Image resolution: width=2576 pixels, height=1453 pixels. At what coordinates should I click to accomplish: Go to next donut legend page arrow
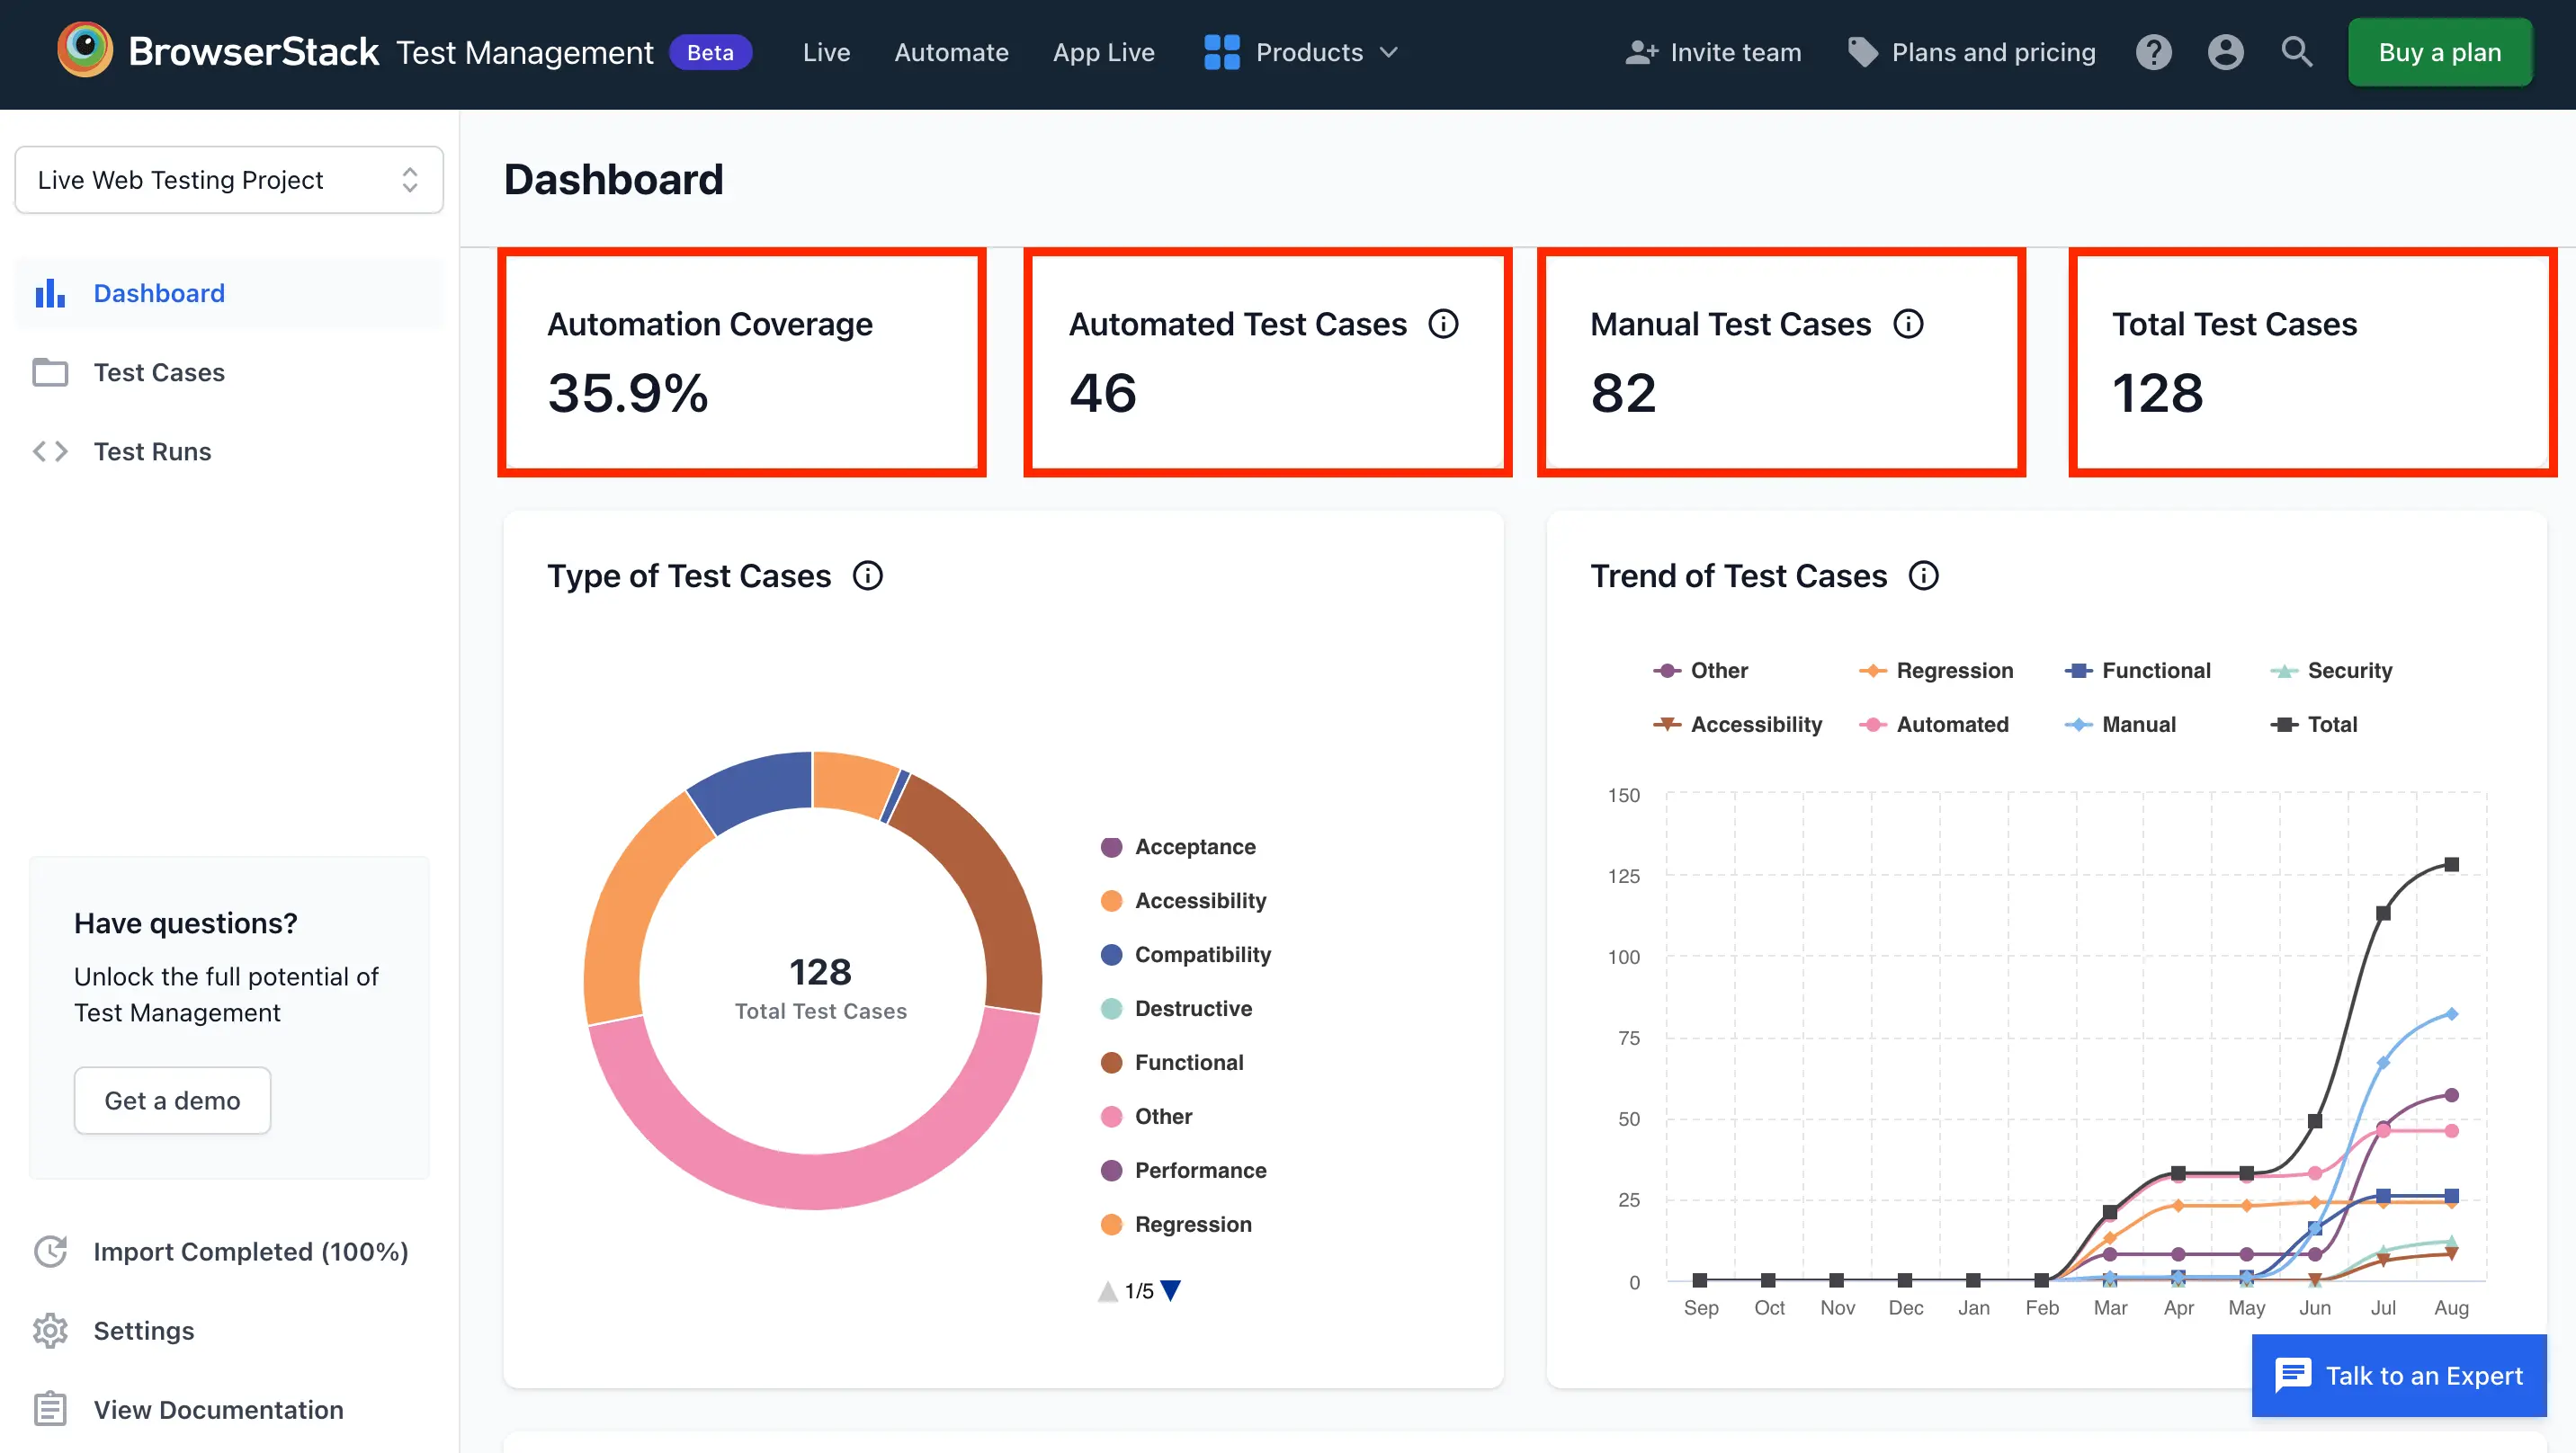(1171, 1291)
